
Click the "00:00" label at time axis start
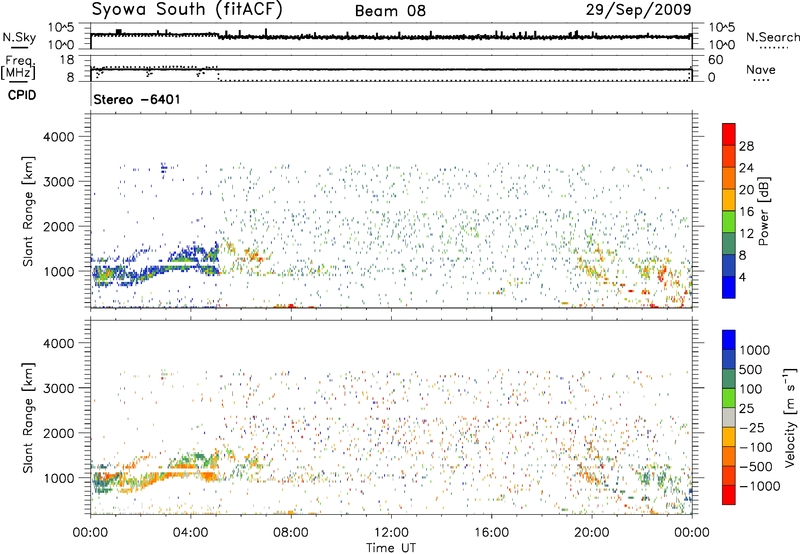(x=90, y=533)
